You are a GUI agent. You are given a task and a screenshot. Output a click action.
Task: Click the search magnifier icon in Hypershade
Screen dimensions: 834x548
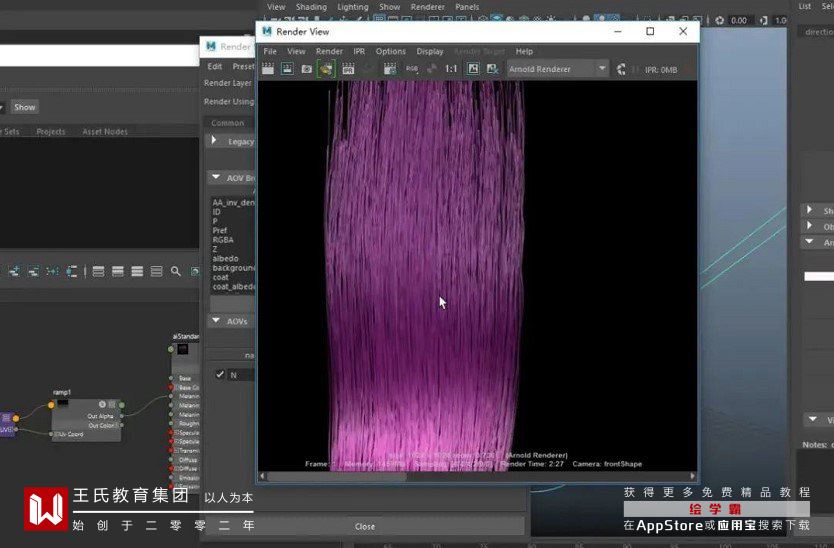pyautogui.click(x=176, y=271)
